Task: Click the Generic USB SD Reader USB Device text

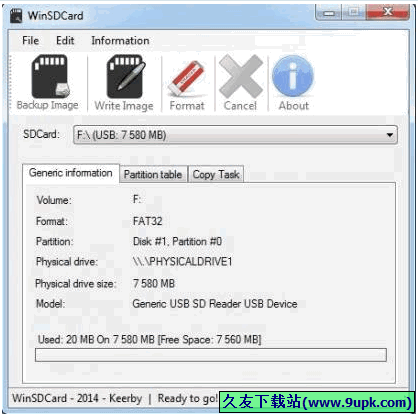Action: (x=215, y=304)
